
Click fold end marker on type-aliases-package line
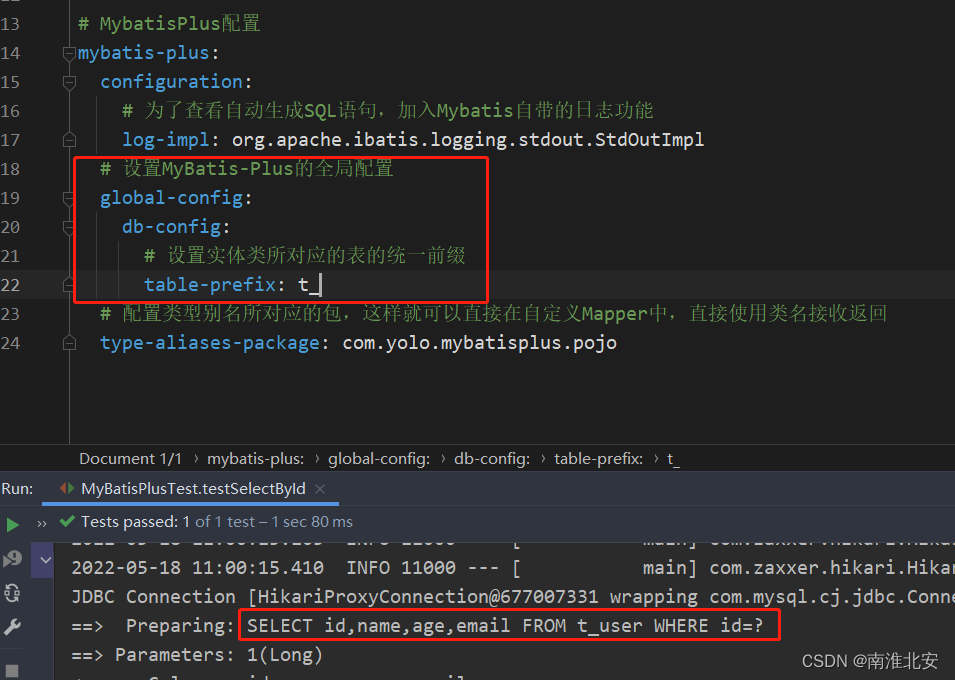pos(69,343)
